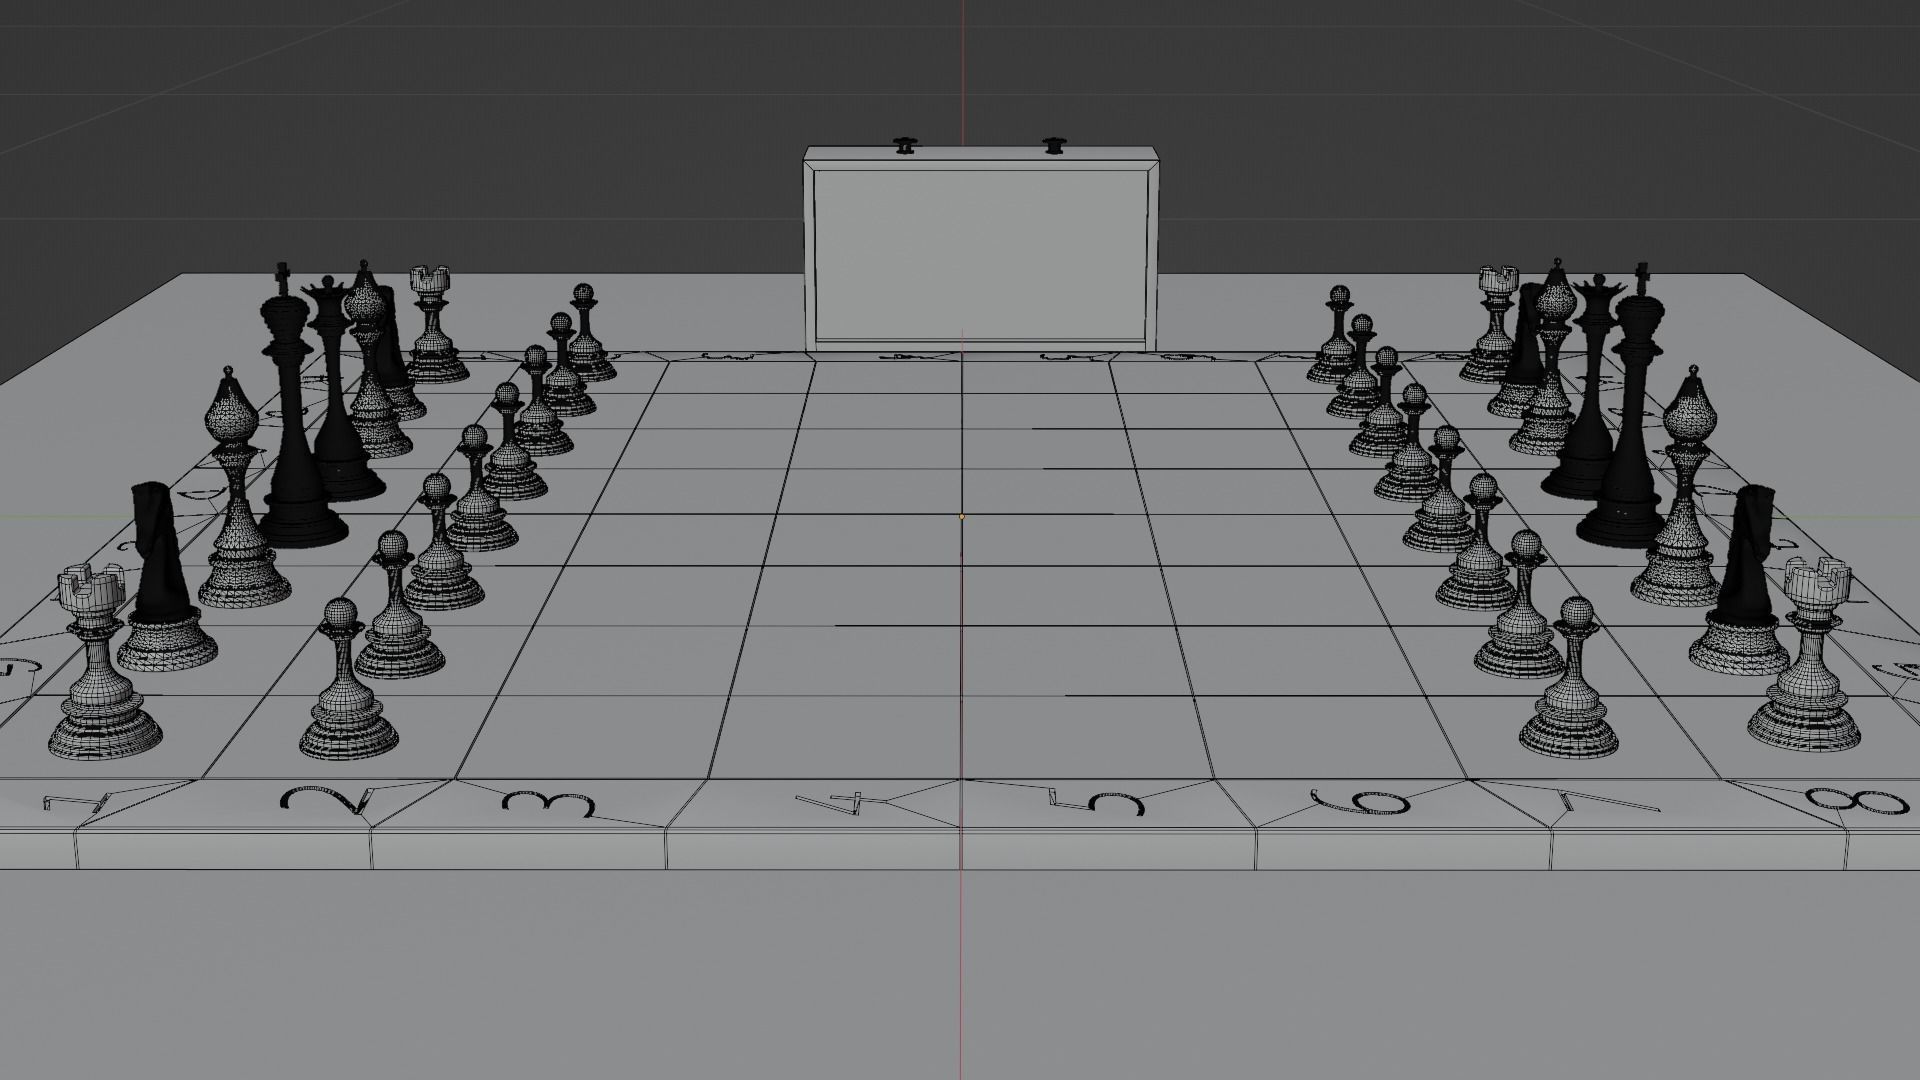This screenshot has height=1080, width=1920.
Task: Click the number 8 label on board edge
Action: pyautogui.click(x=1858, y=800)
